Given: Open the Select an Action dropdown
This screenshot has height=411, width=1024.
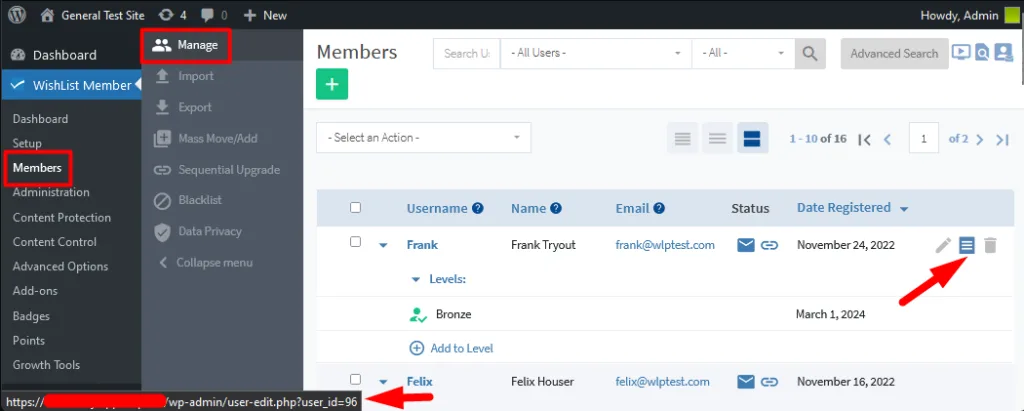Looking at the screenshot, I should click(x=424, y=138).
